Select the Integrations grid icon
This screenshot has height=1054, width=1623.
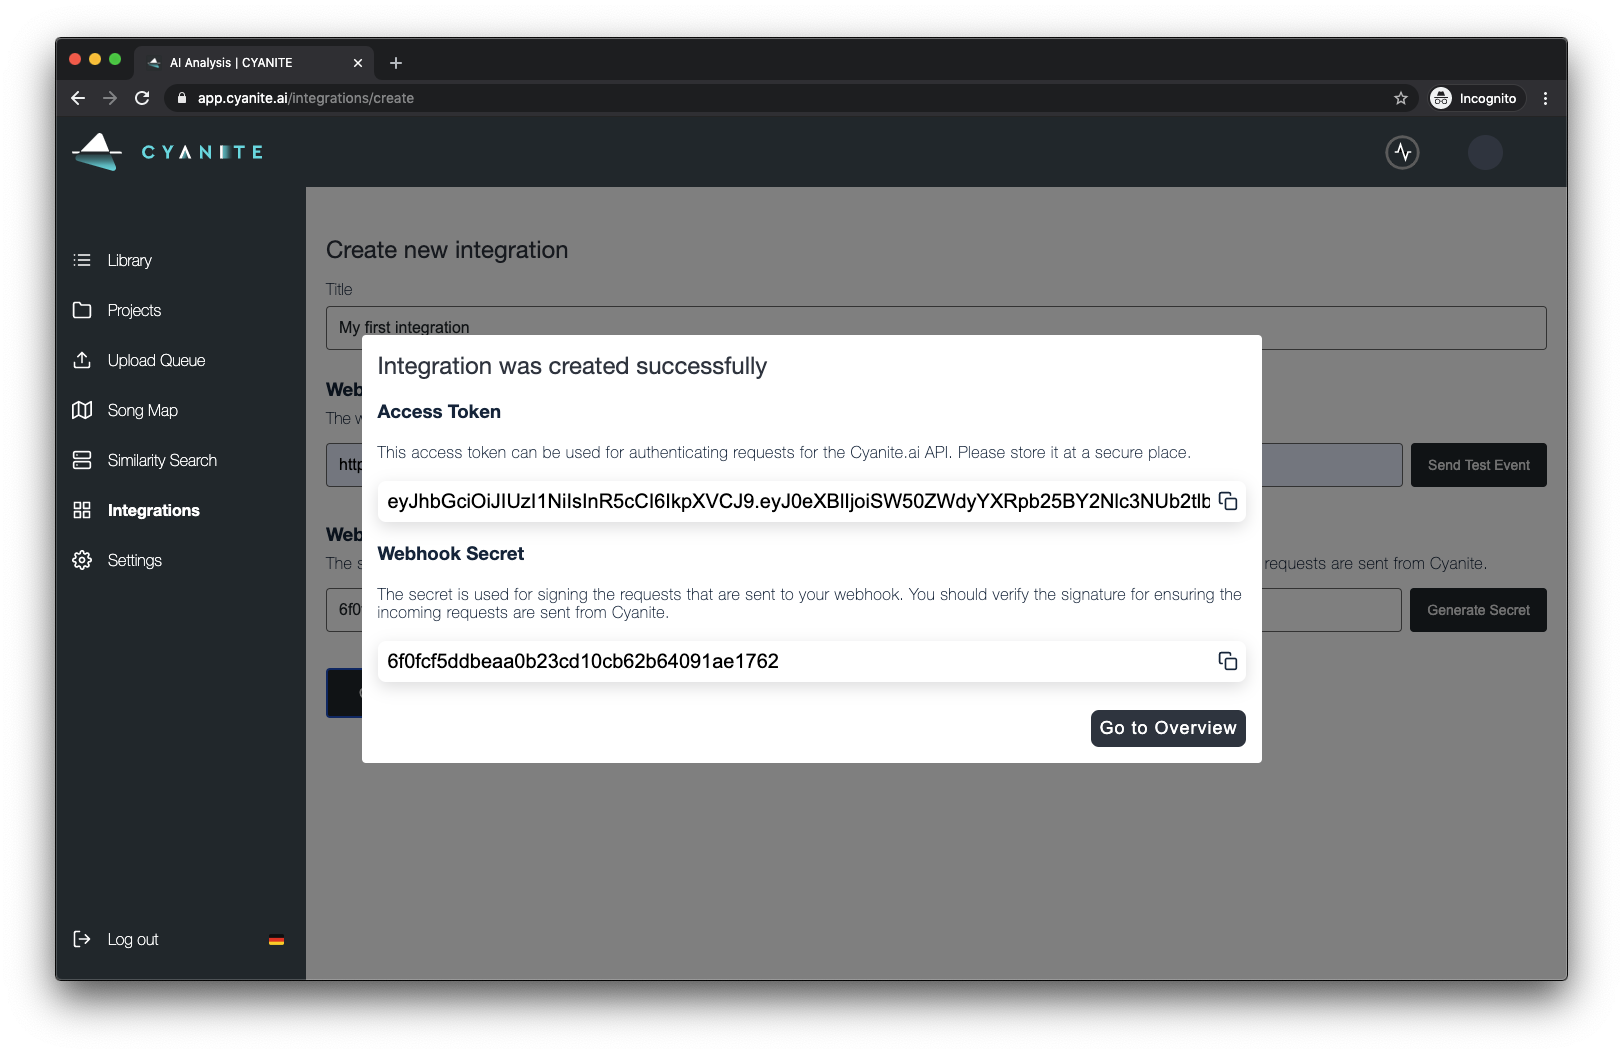tap(83, 510)
